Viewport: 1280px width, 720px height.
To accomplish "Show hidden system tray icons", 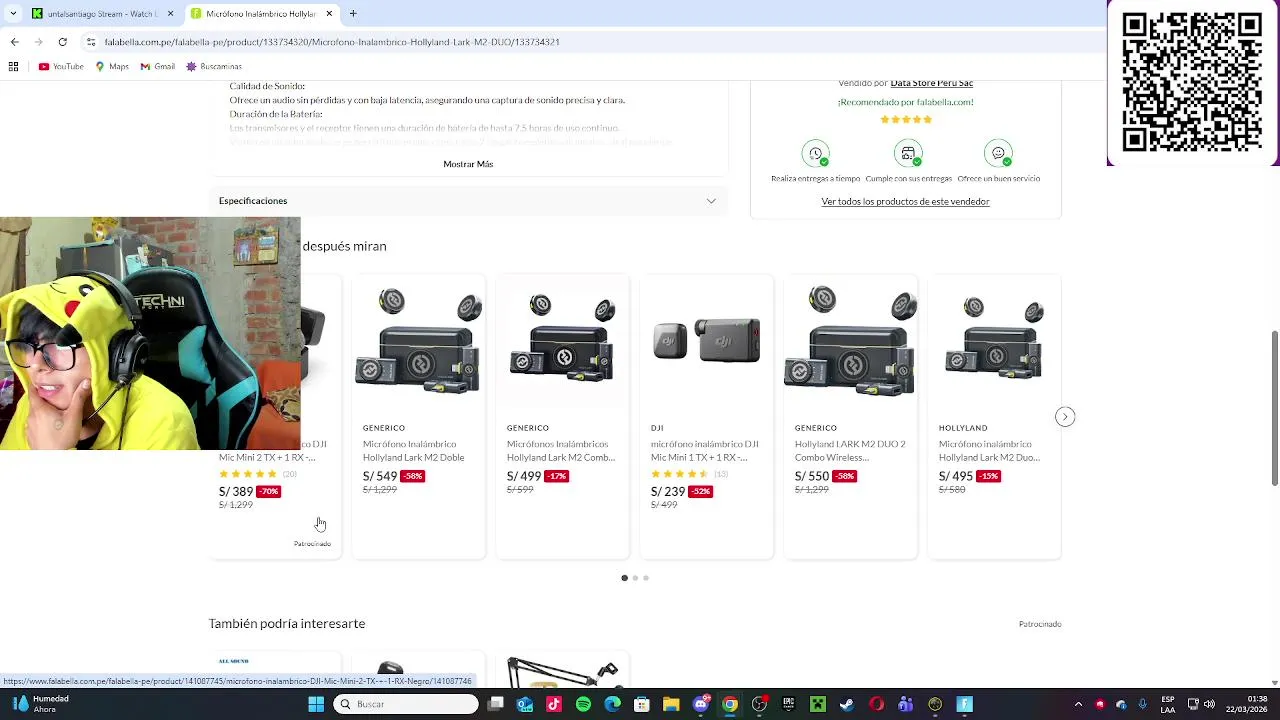I will point(1078,704).
